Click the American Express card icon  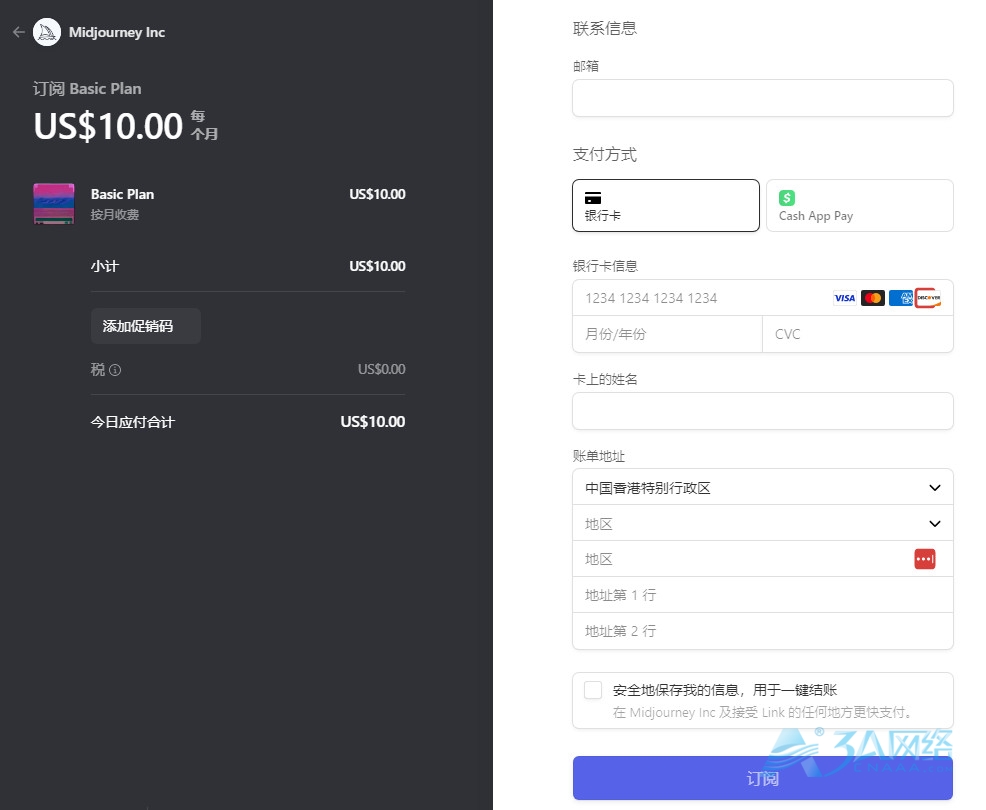pos(900,298)
